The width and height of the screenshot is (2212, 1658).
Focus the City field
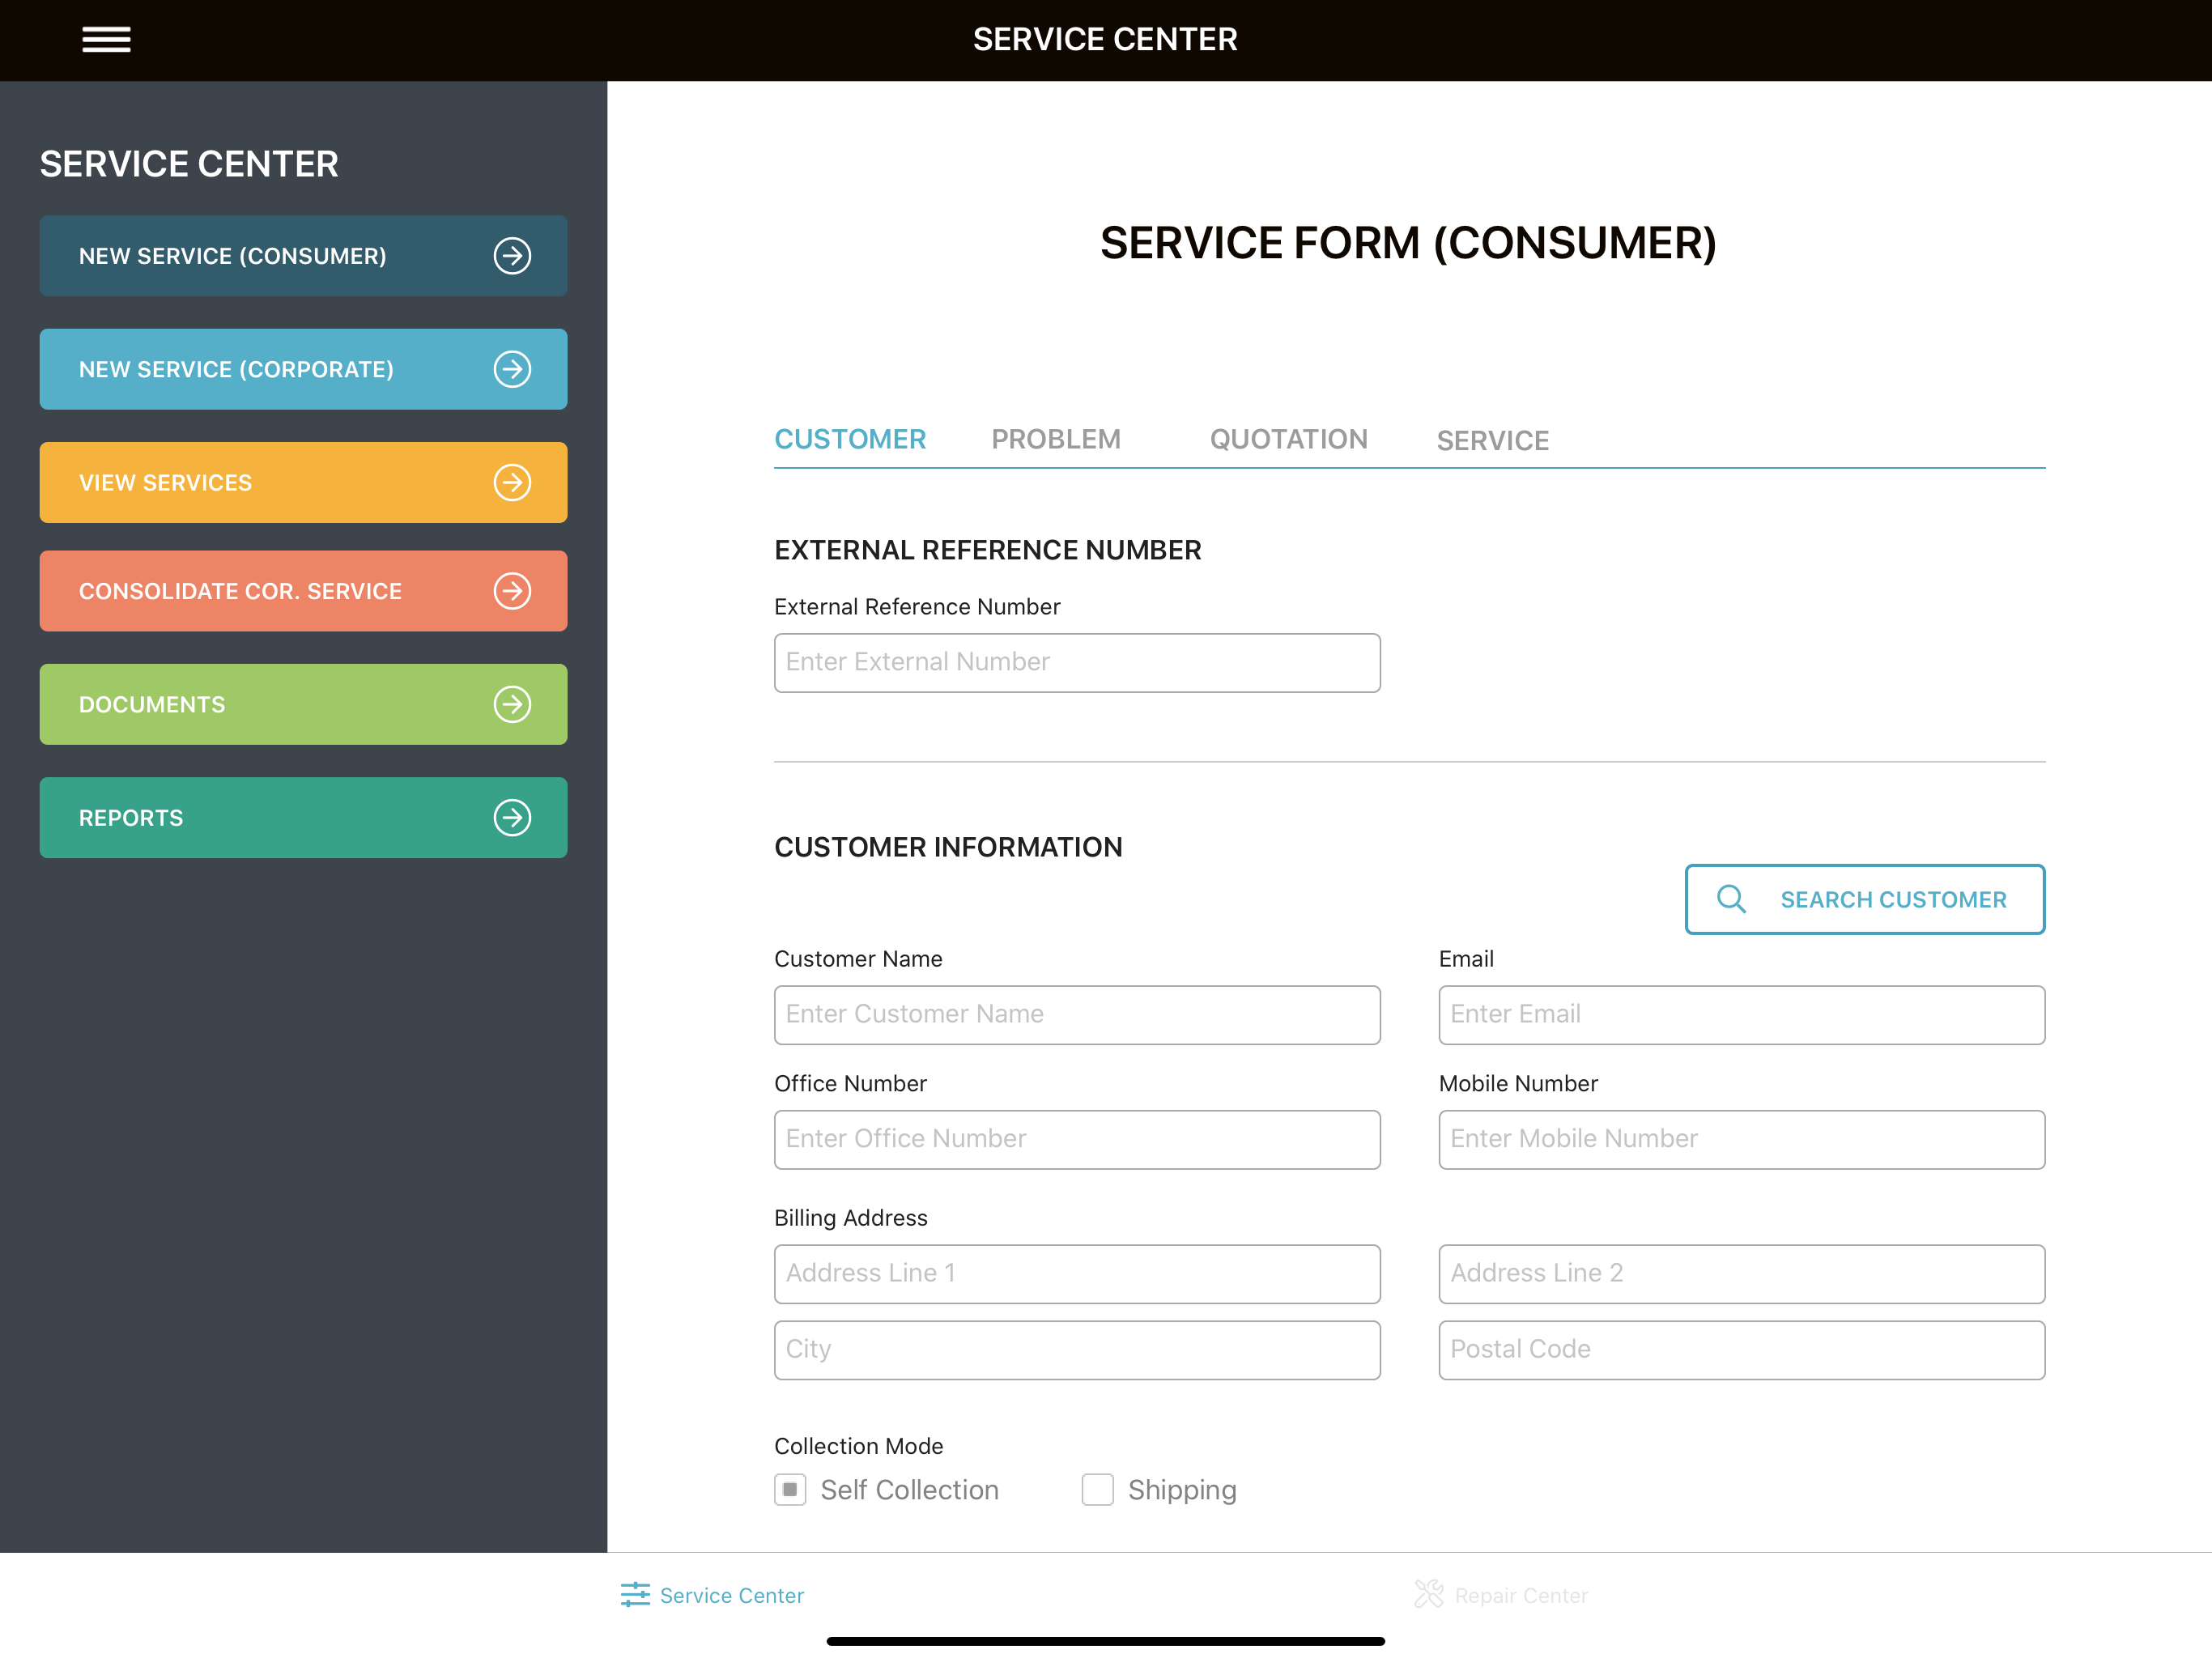coord(1077,1349)
